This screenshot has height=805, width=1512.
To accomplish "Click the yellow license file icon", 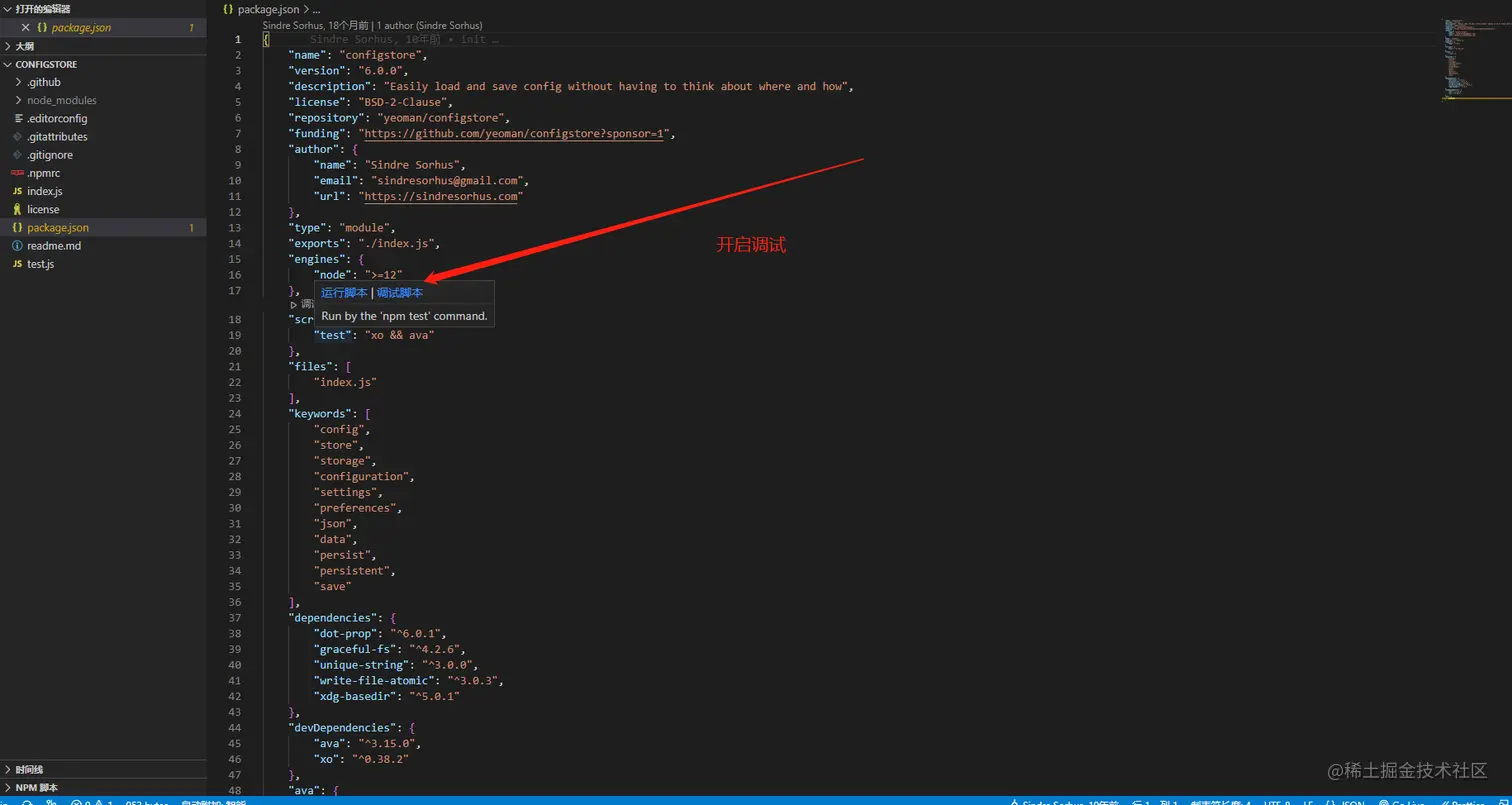I will tap(18, 209).
